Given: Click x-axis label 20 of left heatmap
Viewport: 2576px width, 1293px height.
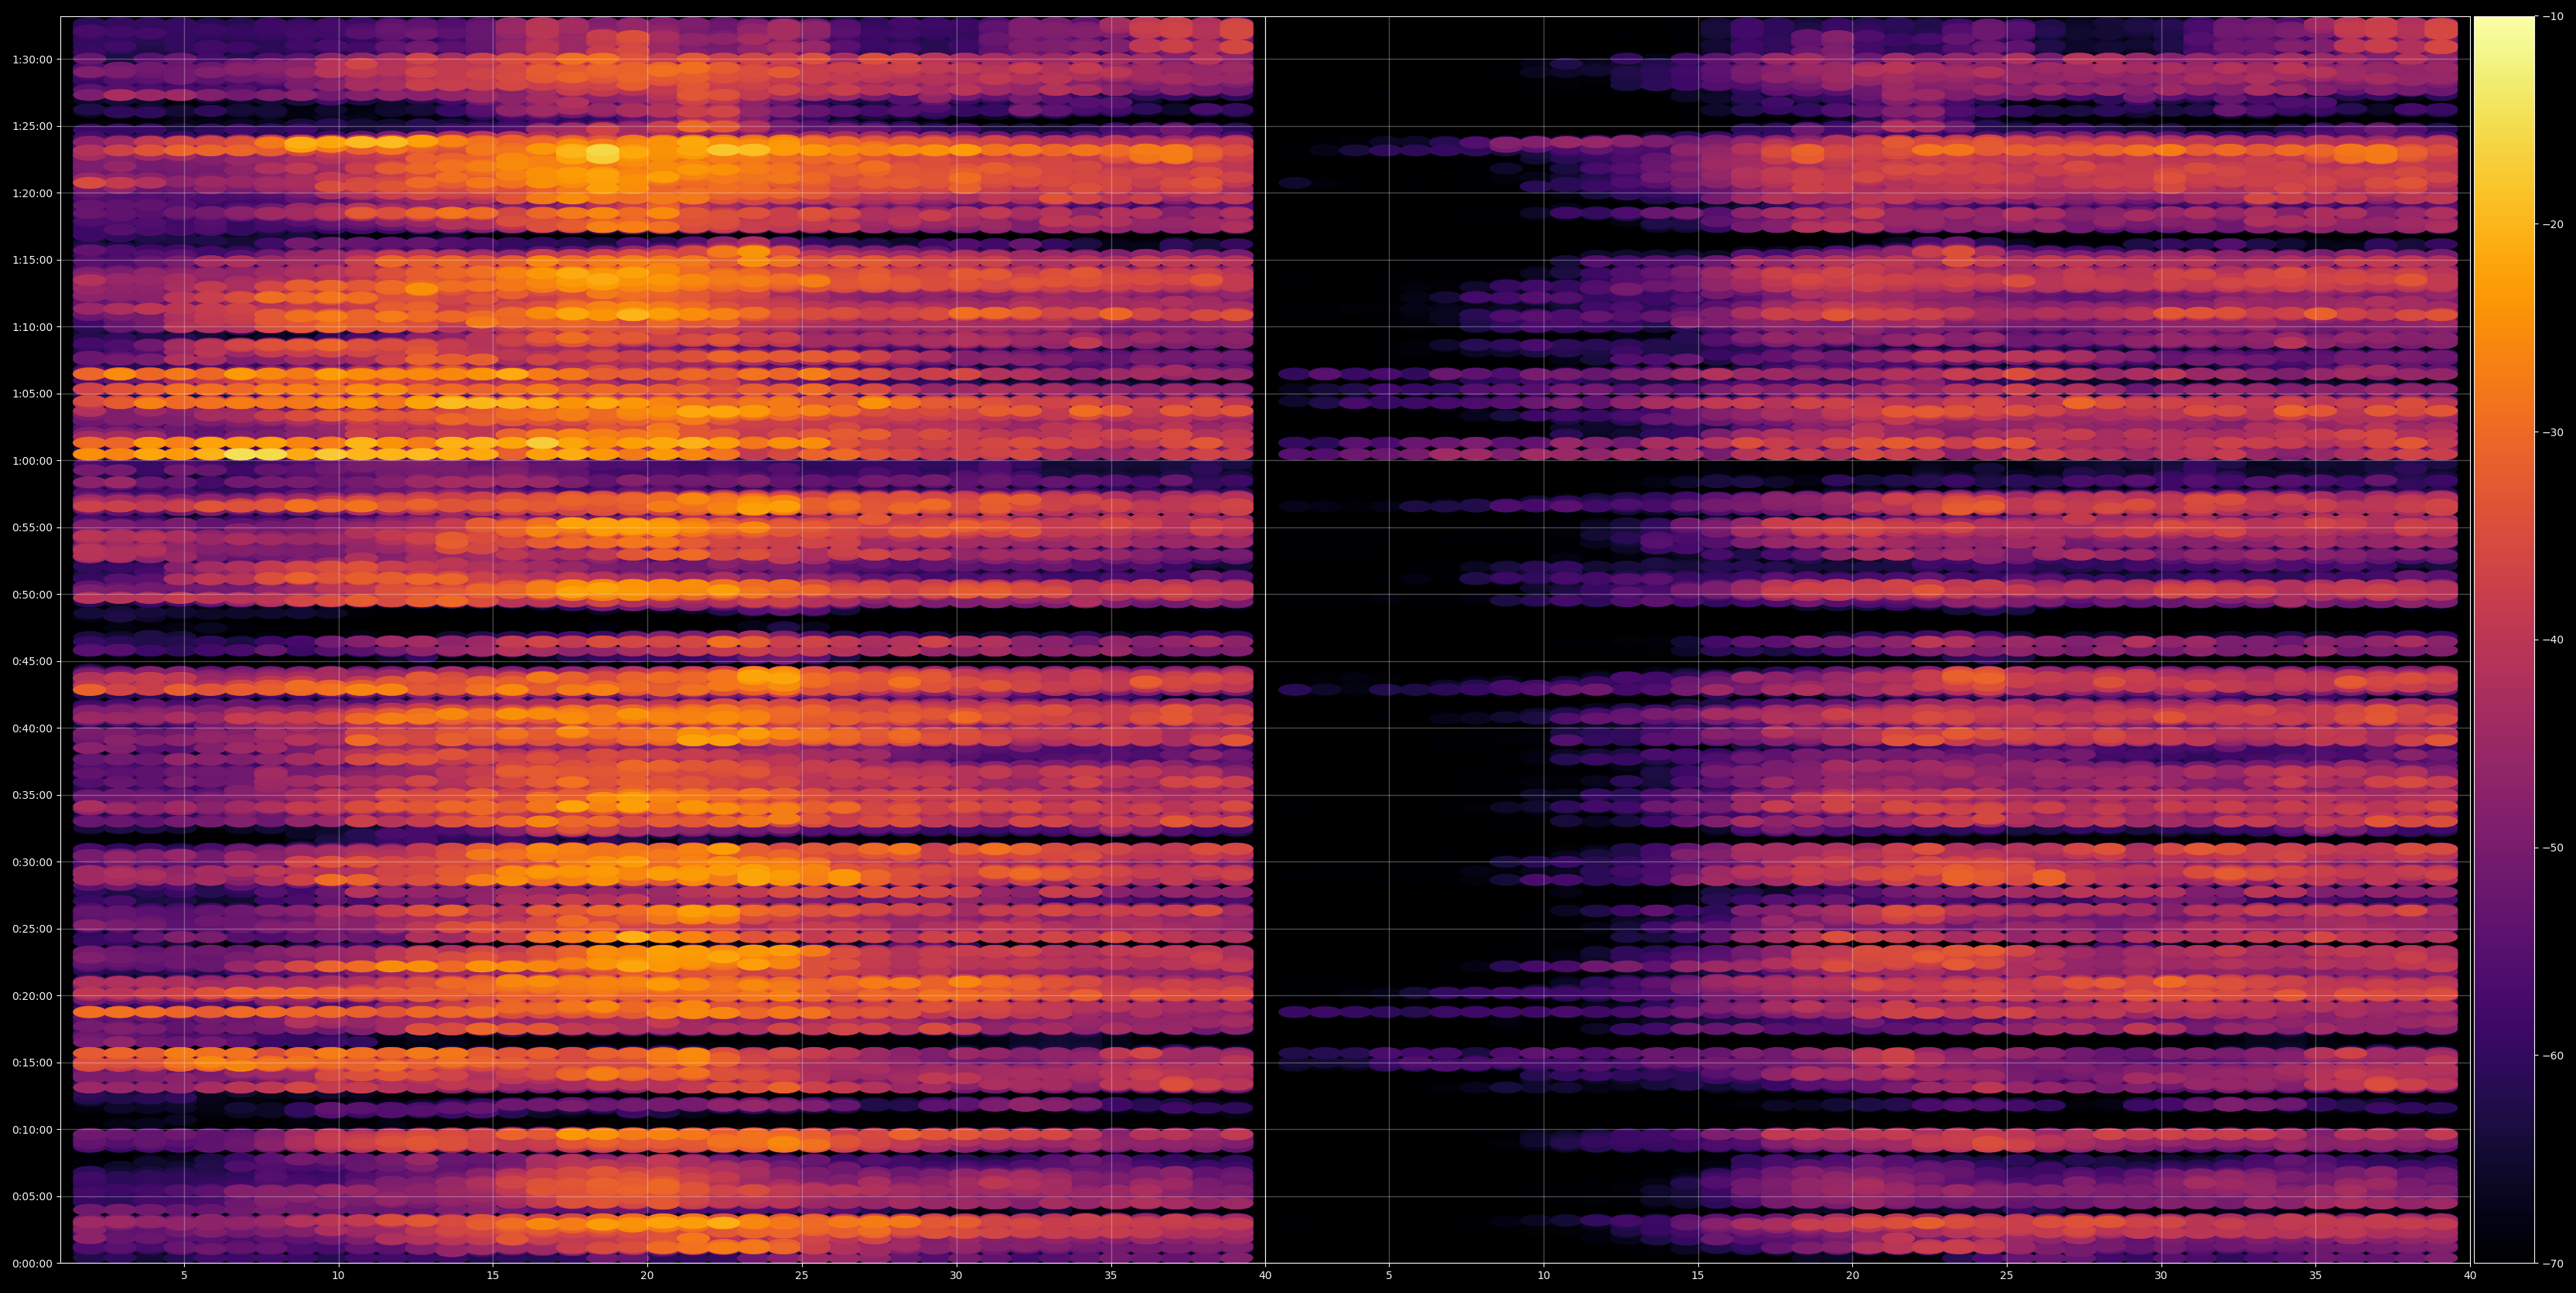Looking at the screenshot, I should pos(647,1276).
